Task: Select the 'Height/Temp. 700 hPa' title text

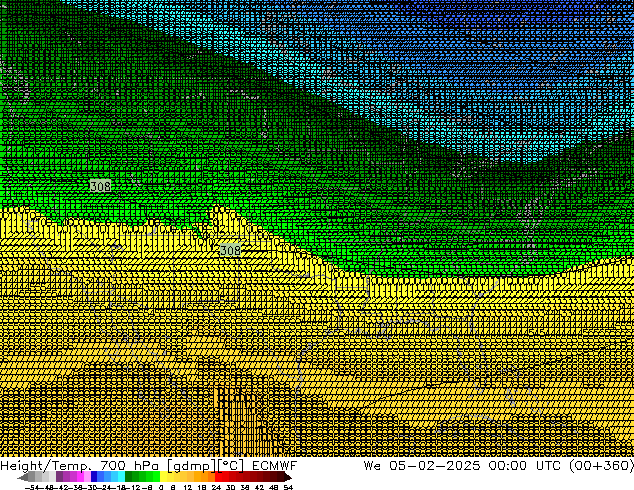Action: click(82, 465)
